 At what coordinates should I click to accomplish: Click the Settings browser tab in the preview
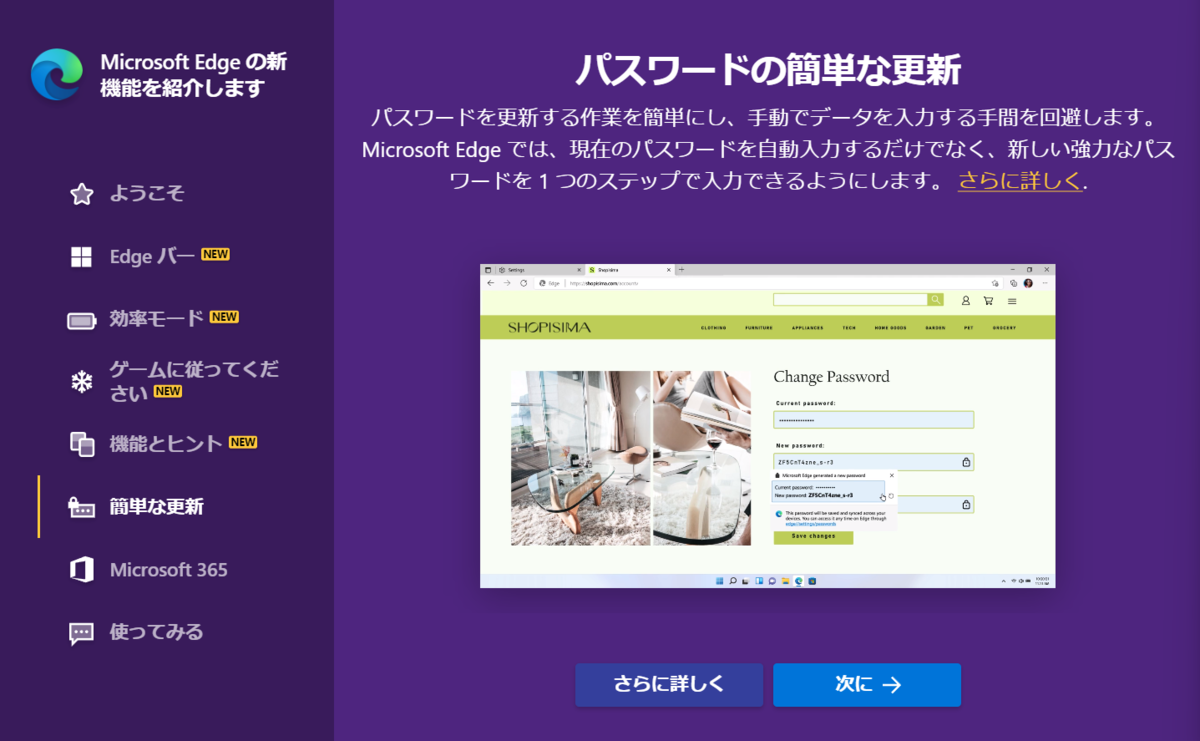538,270
